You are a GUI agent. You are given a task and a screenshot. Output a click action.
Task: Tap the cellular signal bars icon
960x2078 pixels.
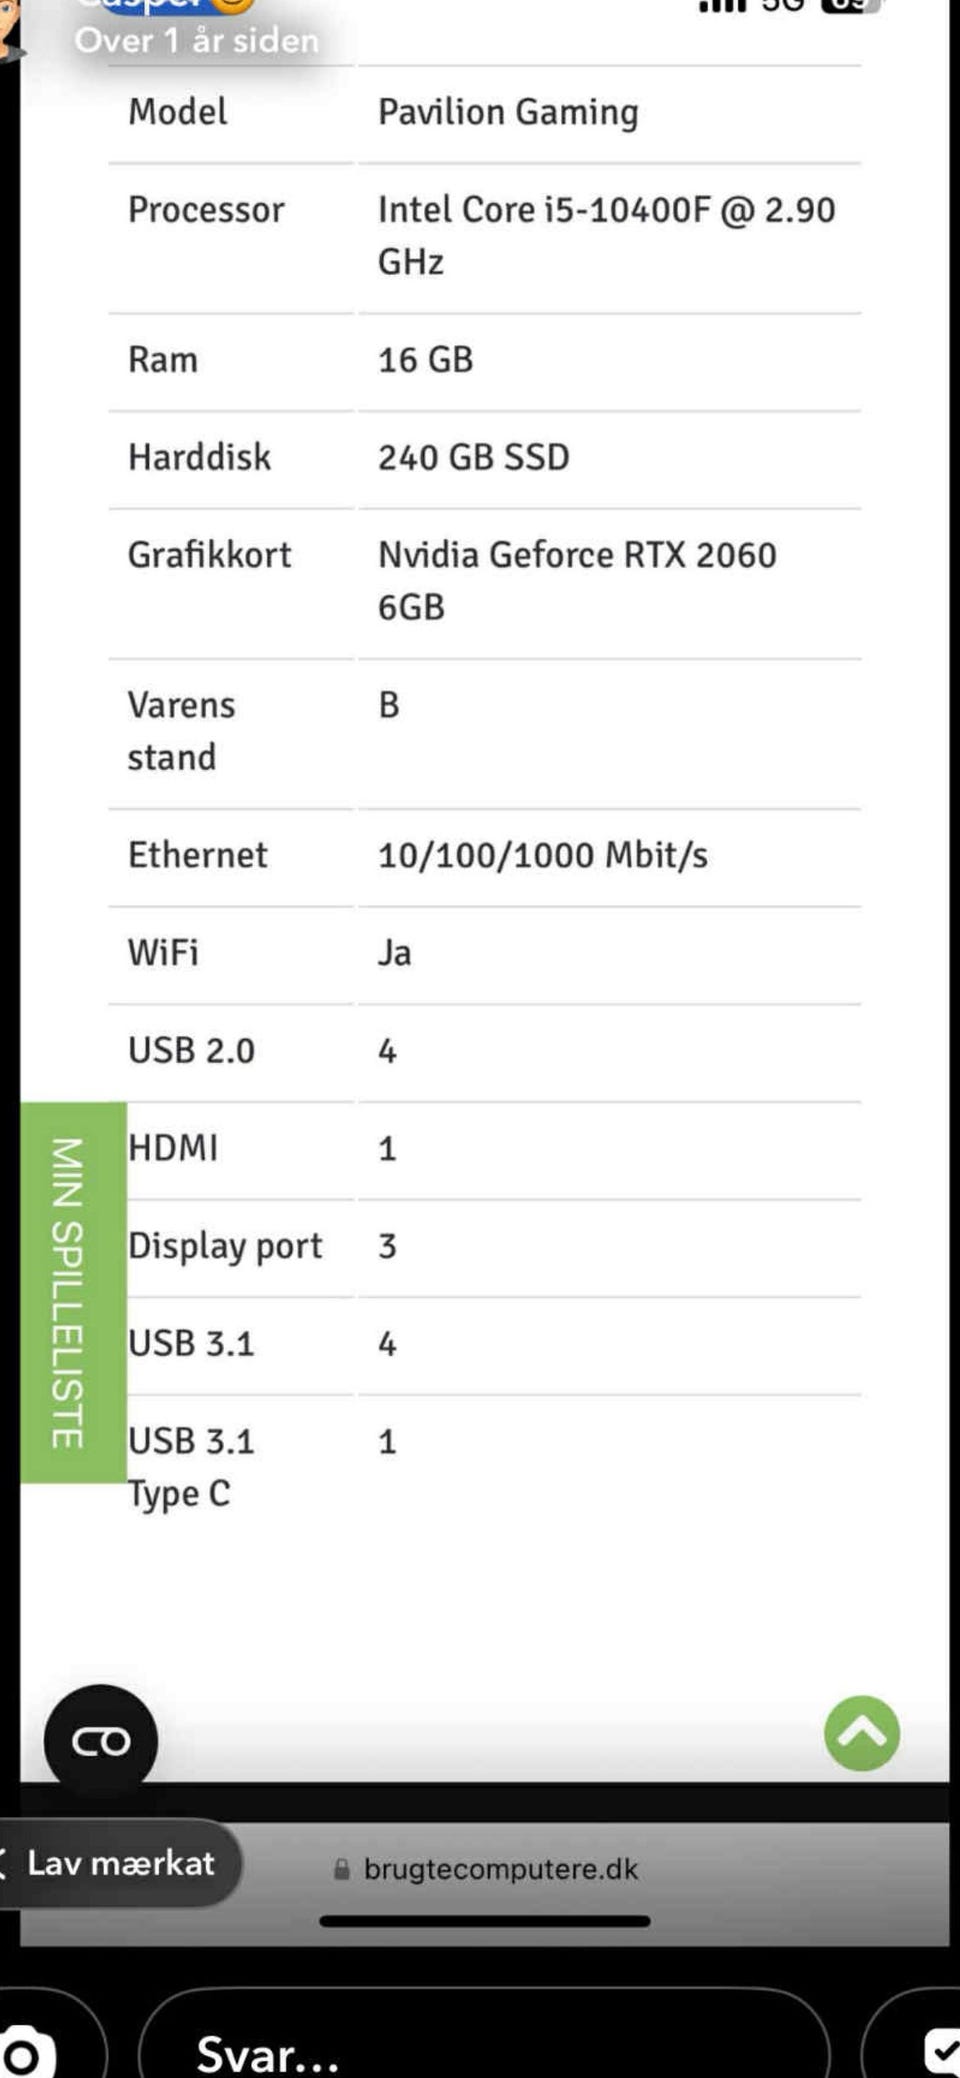point(722,6)
